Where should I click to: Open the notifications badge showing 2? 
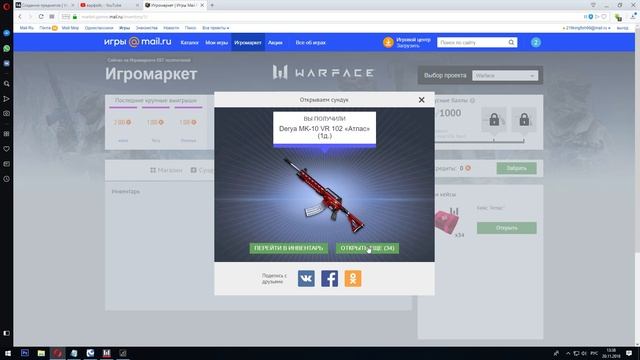(536, 42)
